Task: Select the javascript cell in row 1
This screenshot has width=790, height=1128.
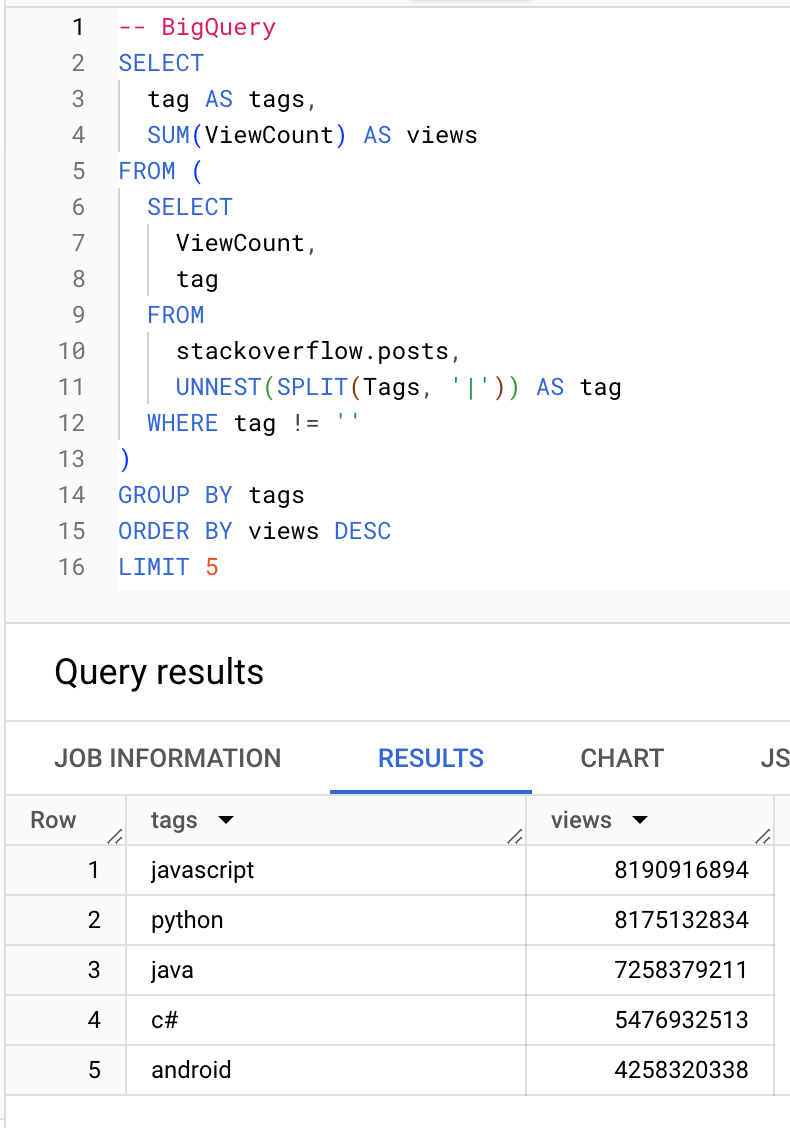Action: [x=202, y=870]
